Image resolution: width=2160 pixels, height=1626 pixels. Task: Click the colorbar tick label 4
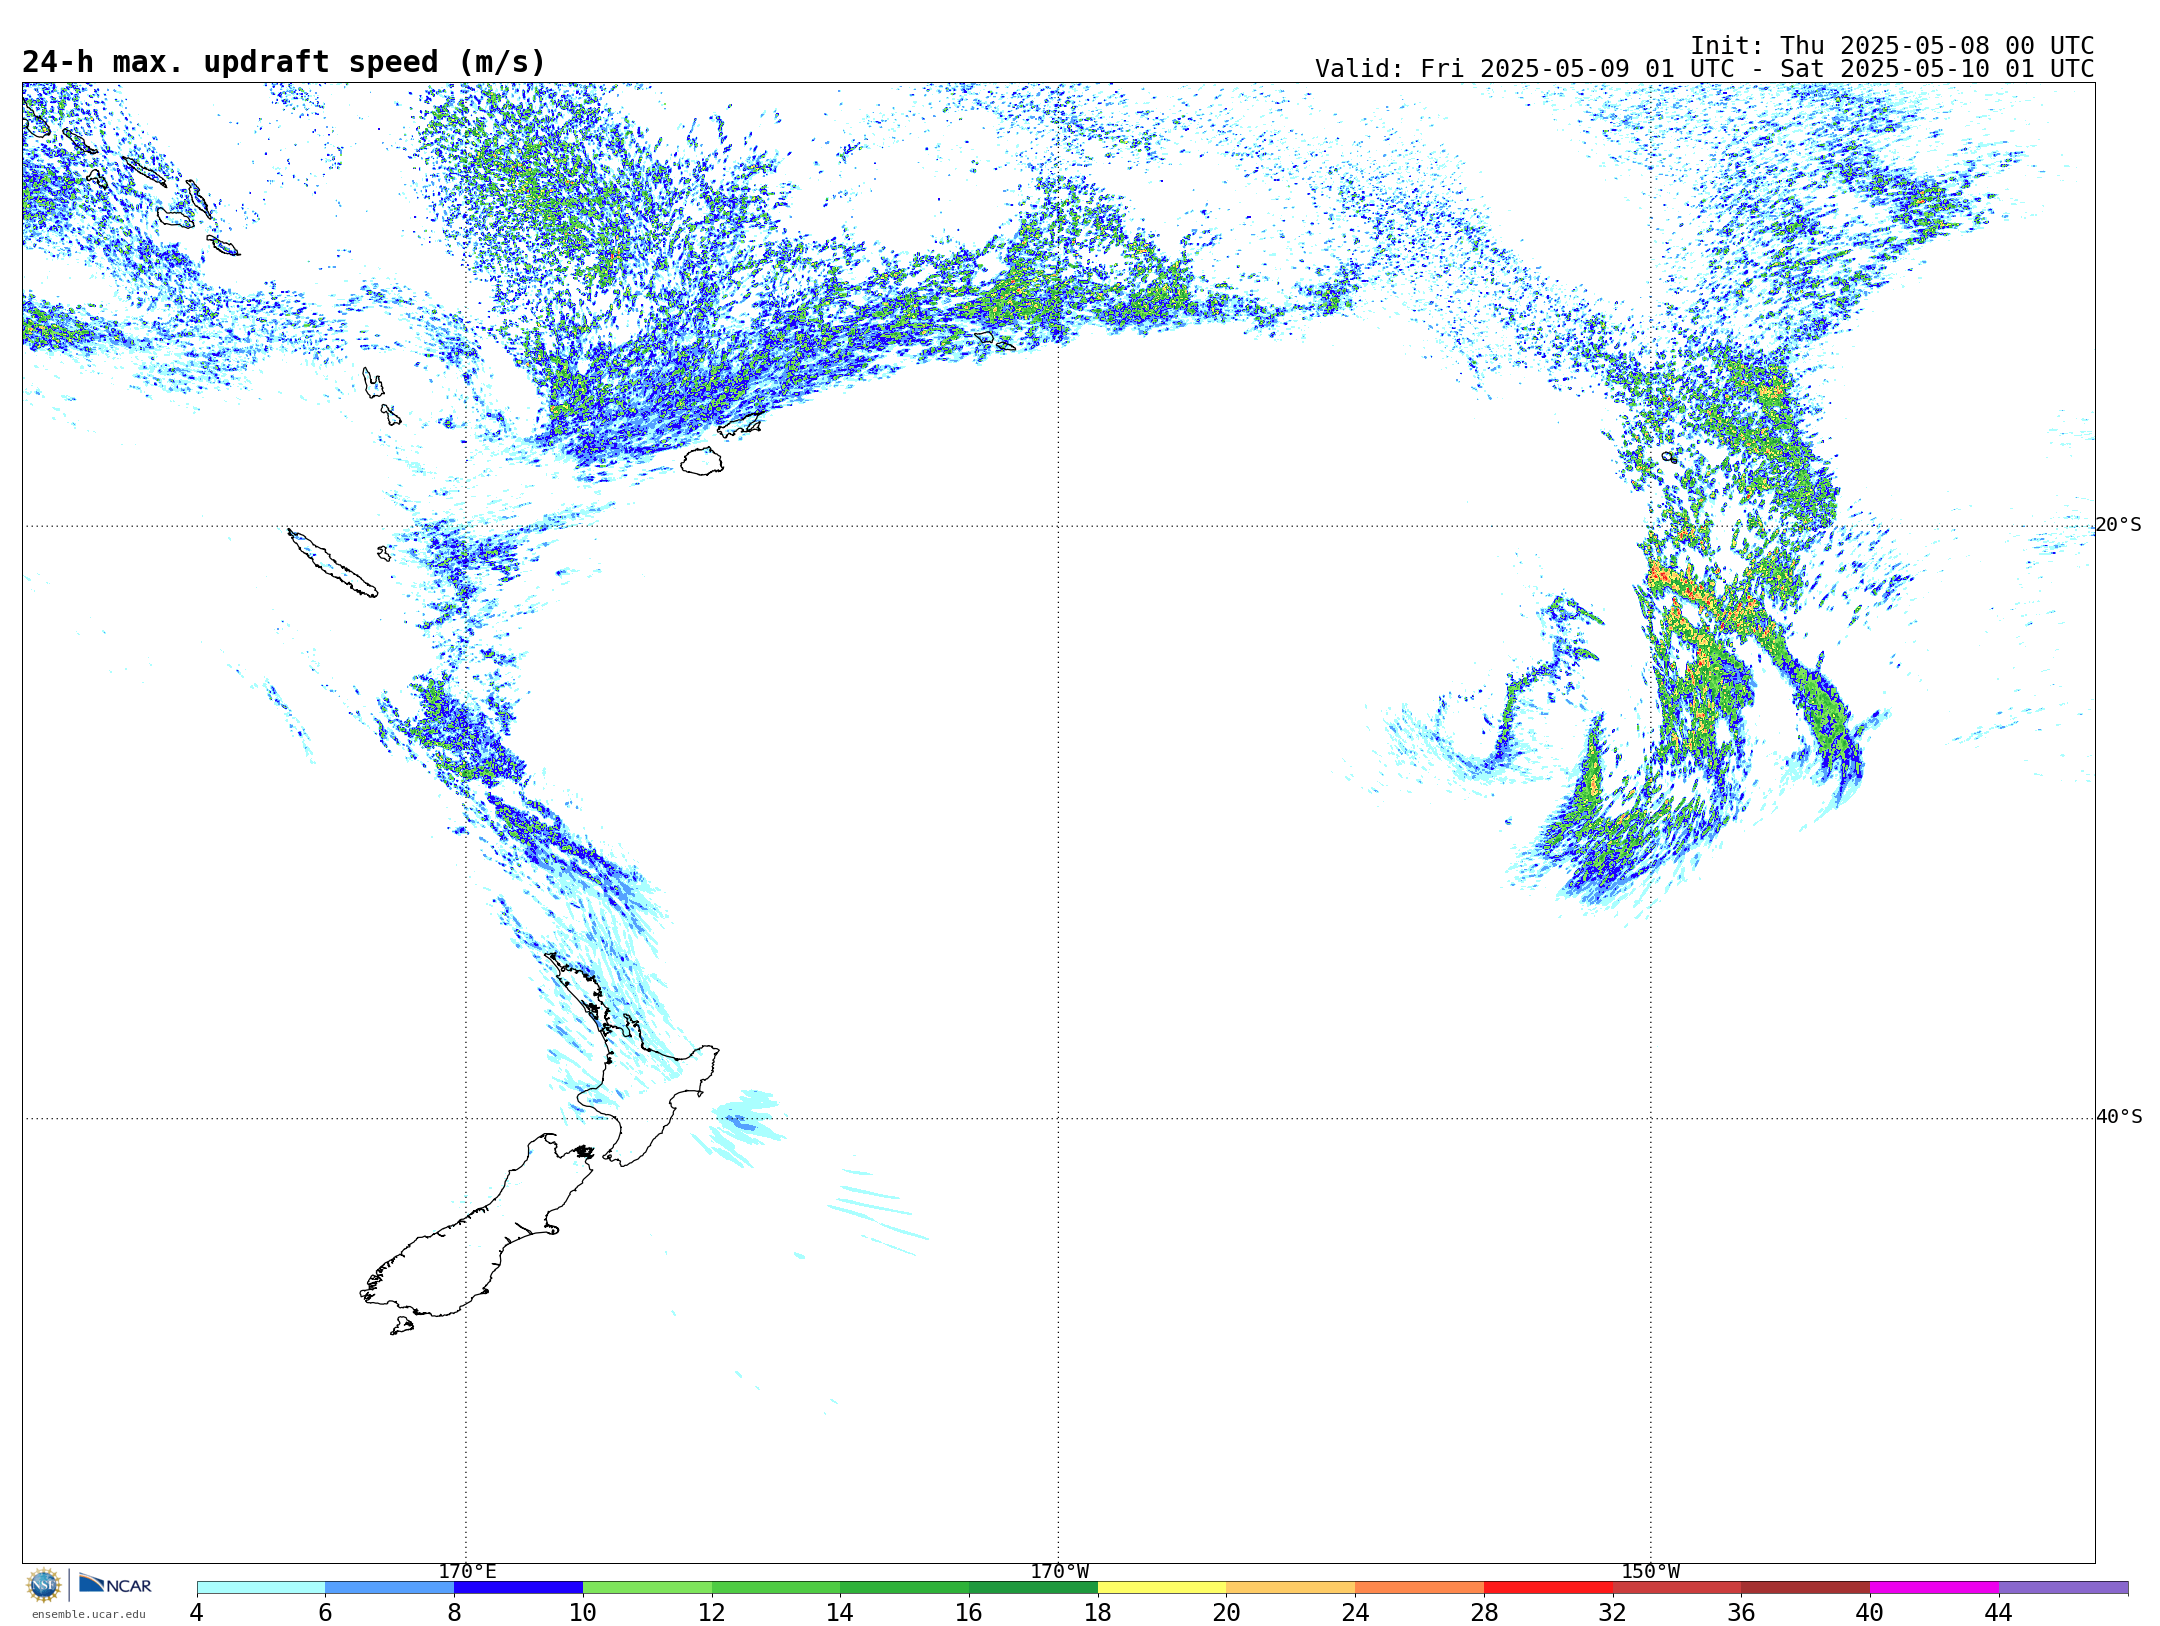point(196,1613)
